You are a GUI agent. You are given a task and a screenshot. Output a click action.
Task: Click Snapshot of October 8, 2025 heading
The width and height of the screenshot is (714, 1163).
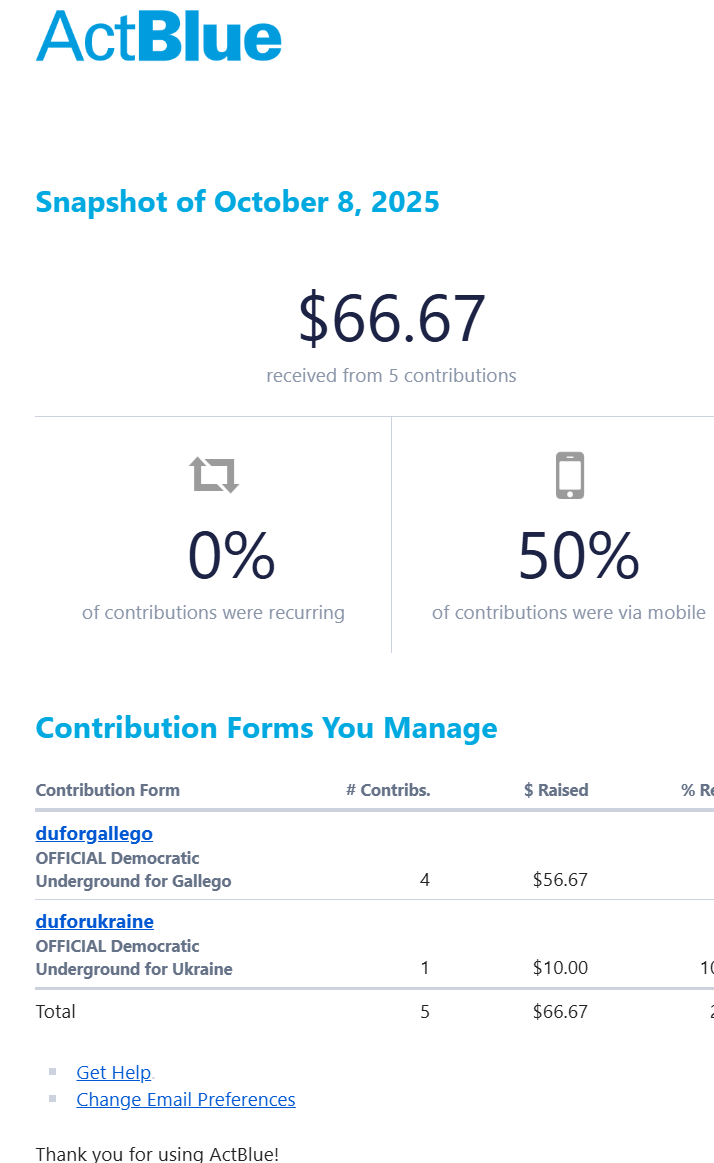tap(237, 202)
